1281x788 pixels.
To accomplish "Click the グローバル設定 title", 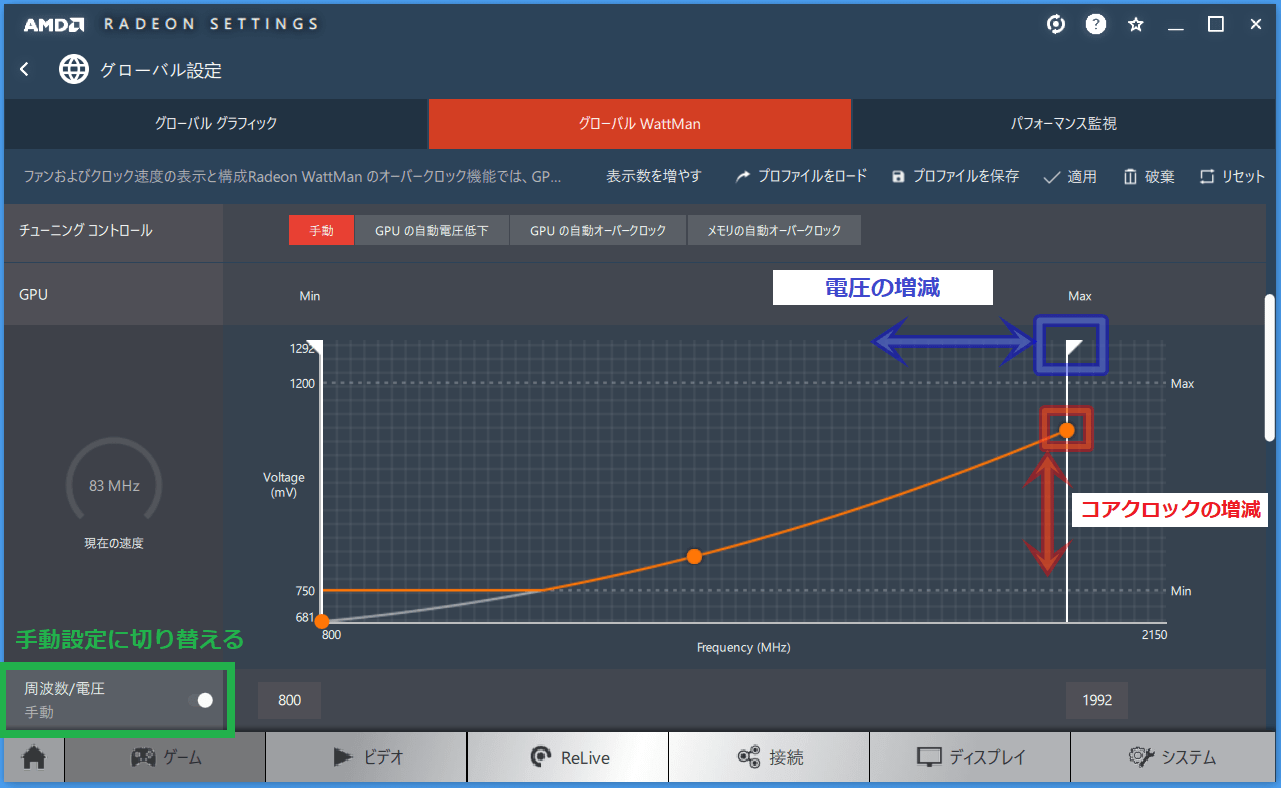I will pyautogui.click(x=161, y=70).
